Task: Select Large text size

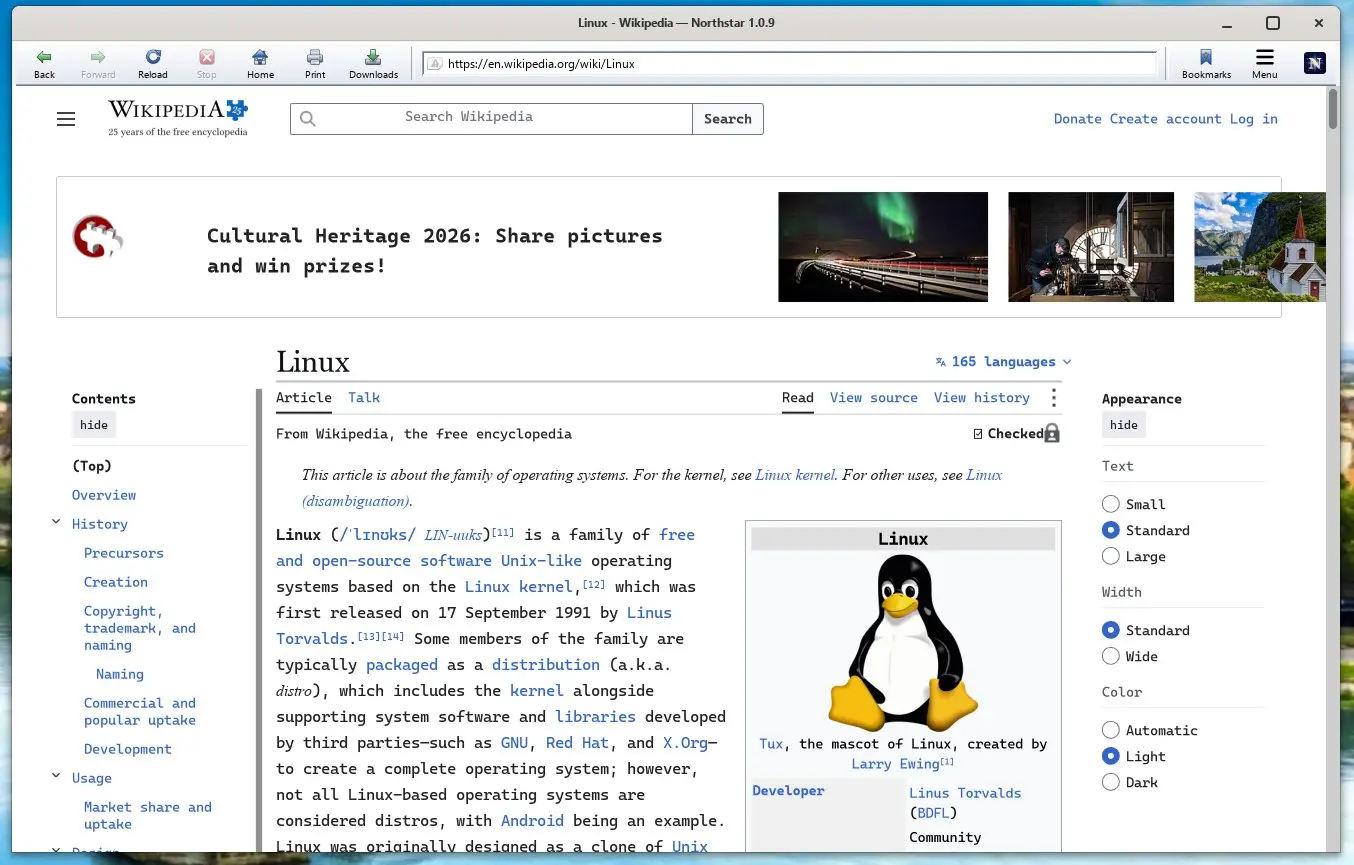Action: [1111, 556]
